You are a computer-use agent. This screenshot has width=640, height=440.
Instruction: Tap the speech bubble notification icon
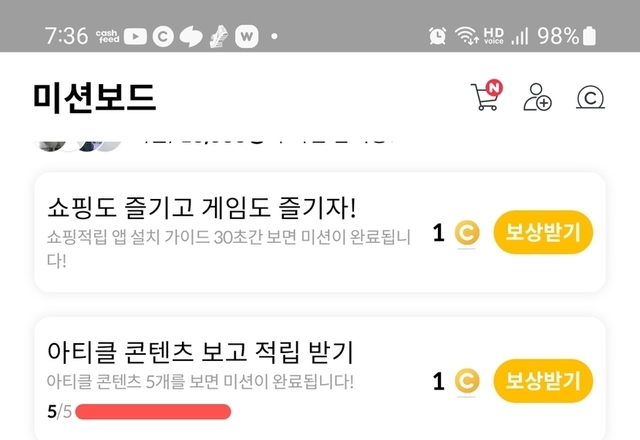coord(191,37)
